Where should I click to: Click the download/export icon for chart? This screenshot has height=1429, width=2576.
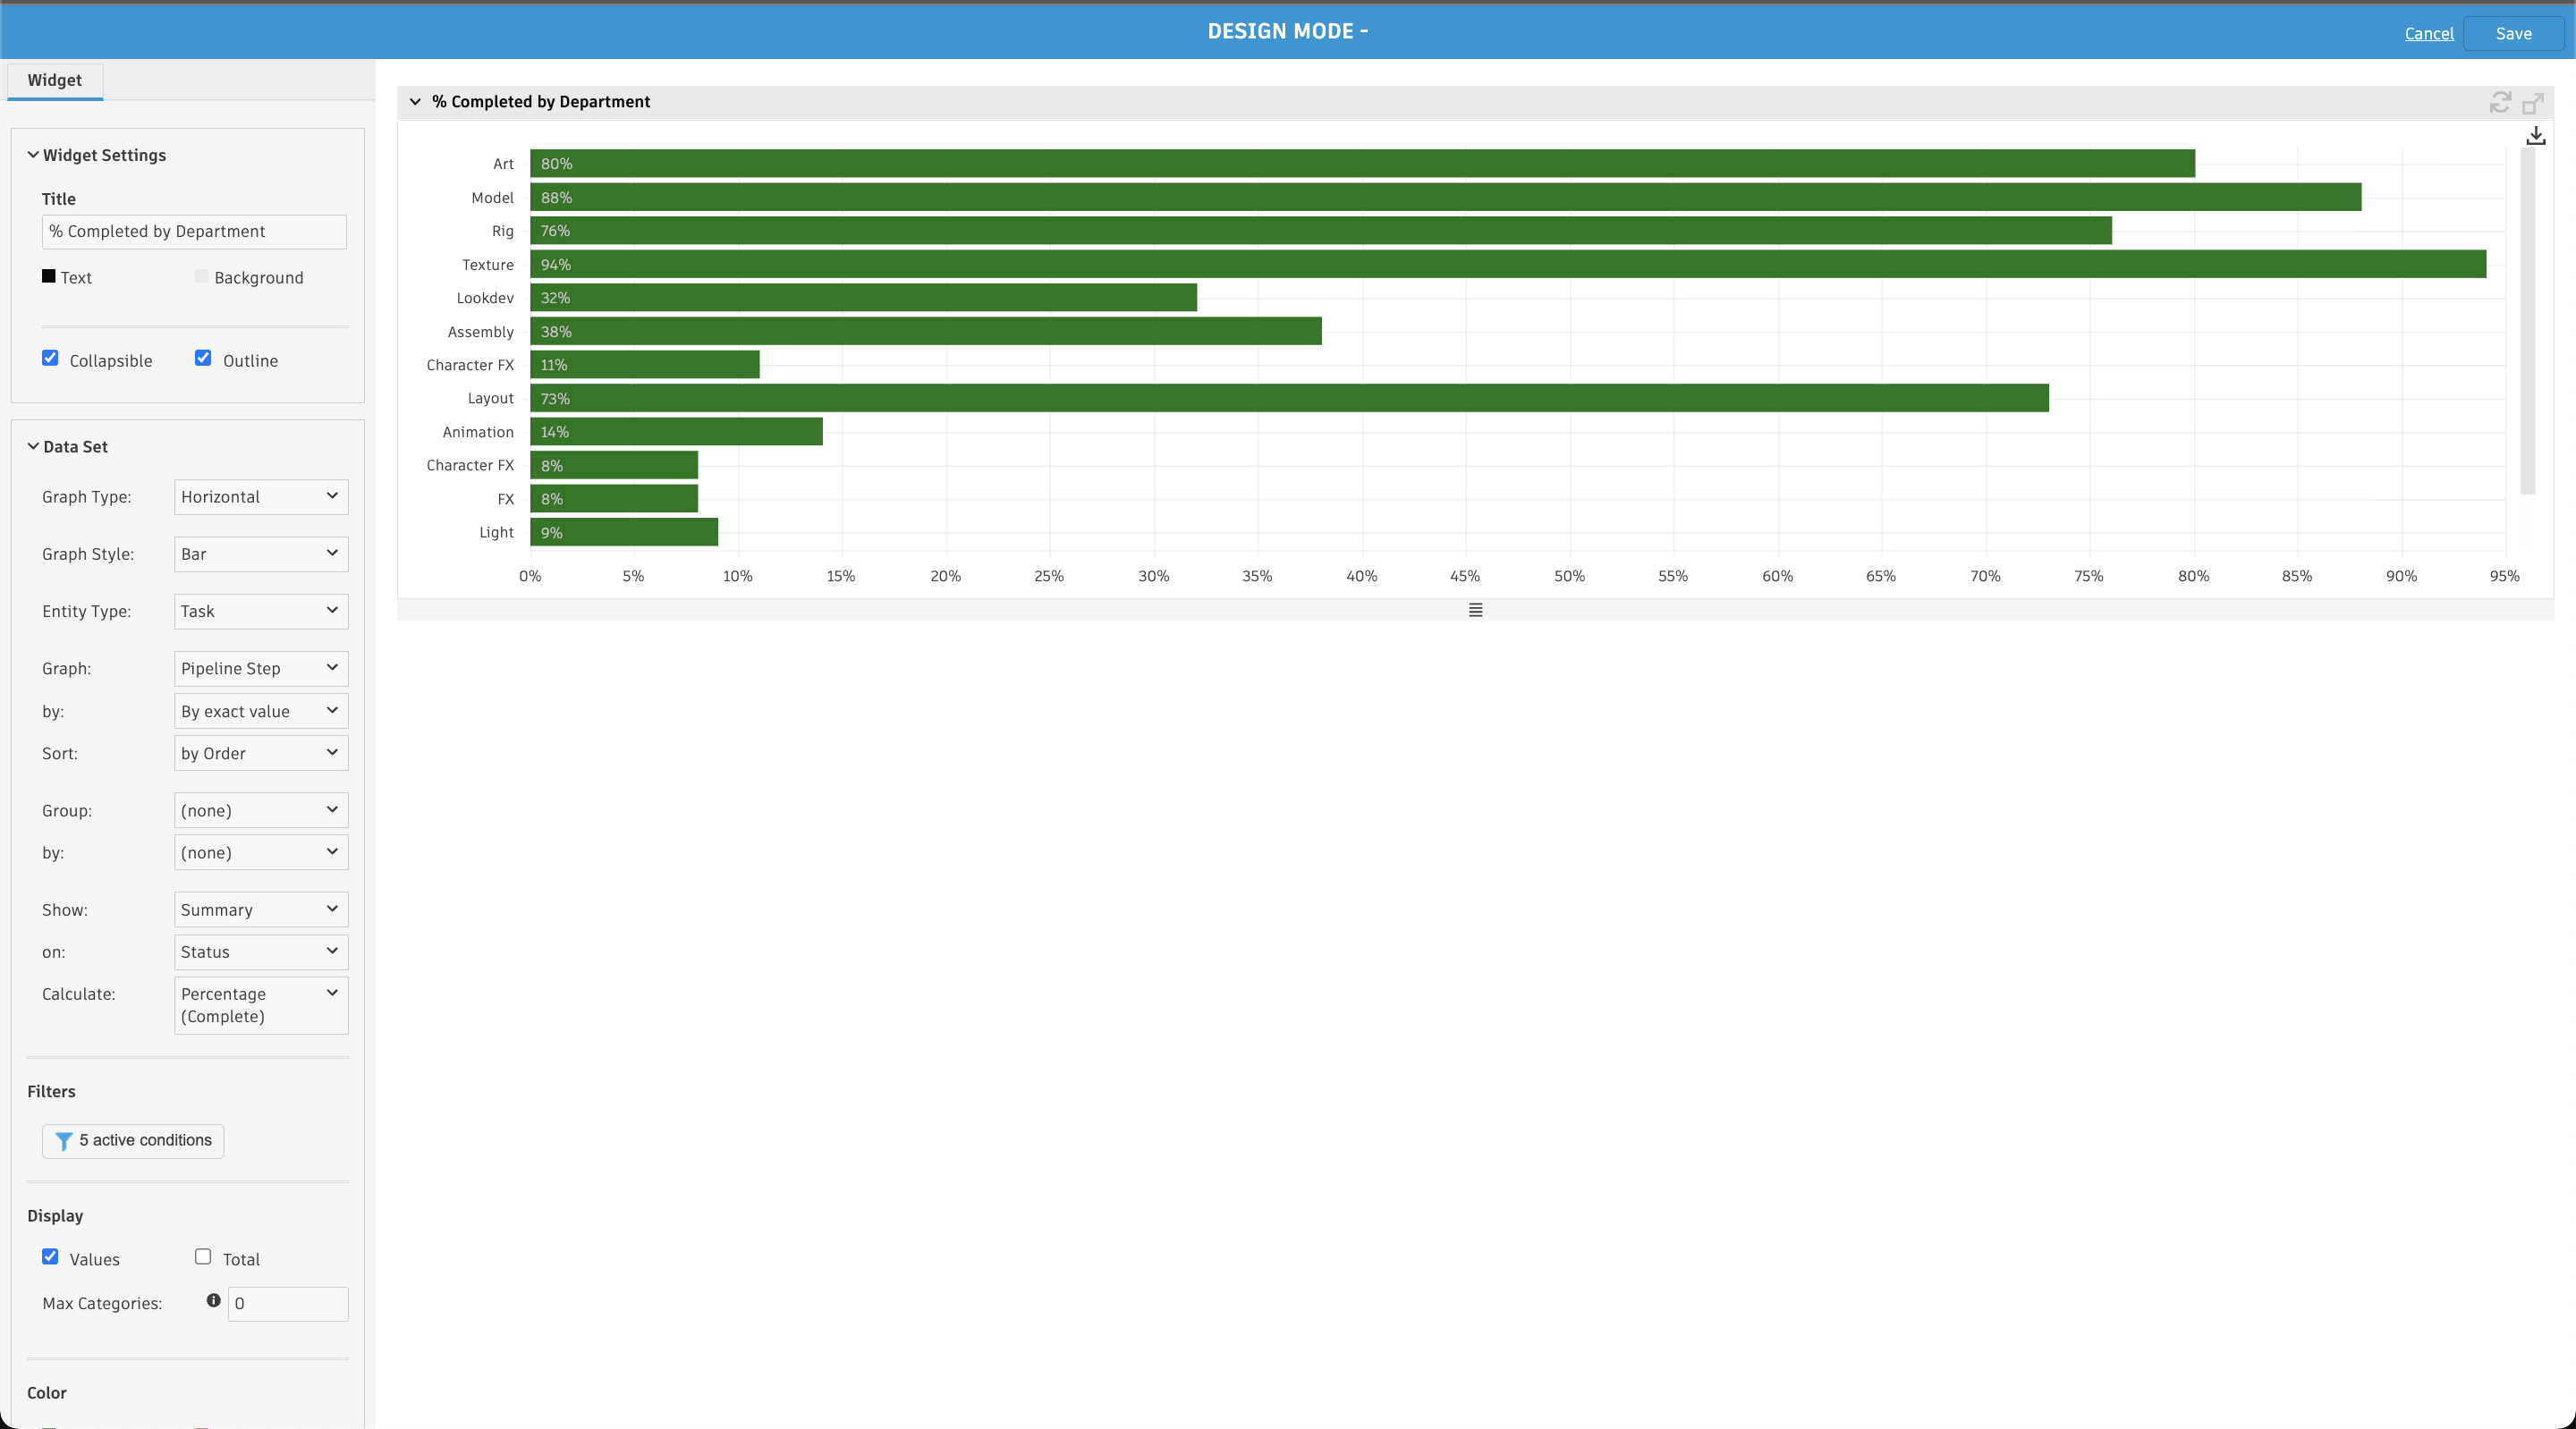[x=2539, y=134]
